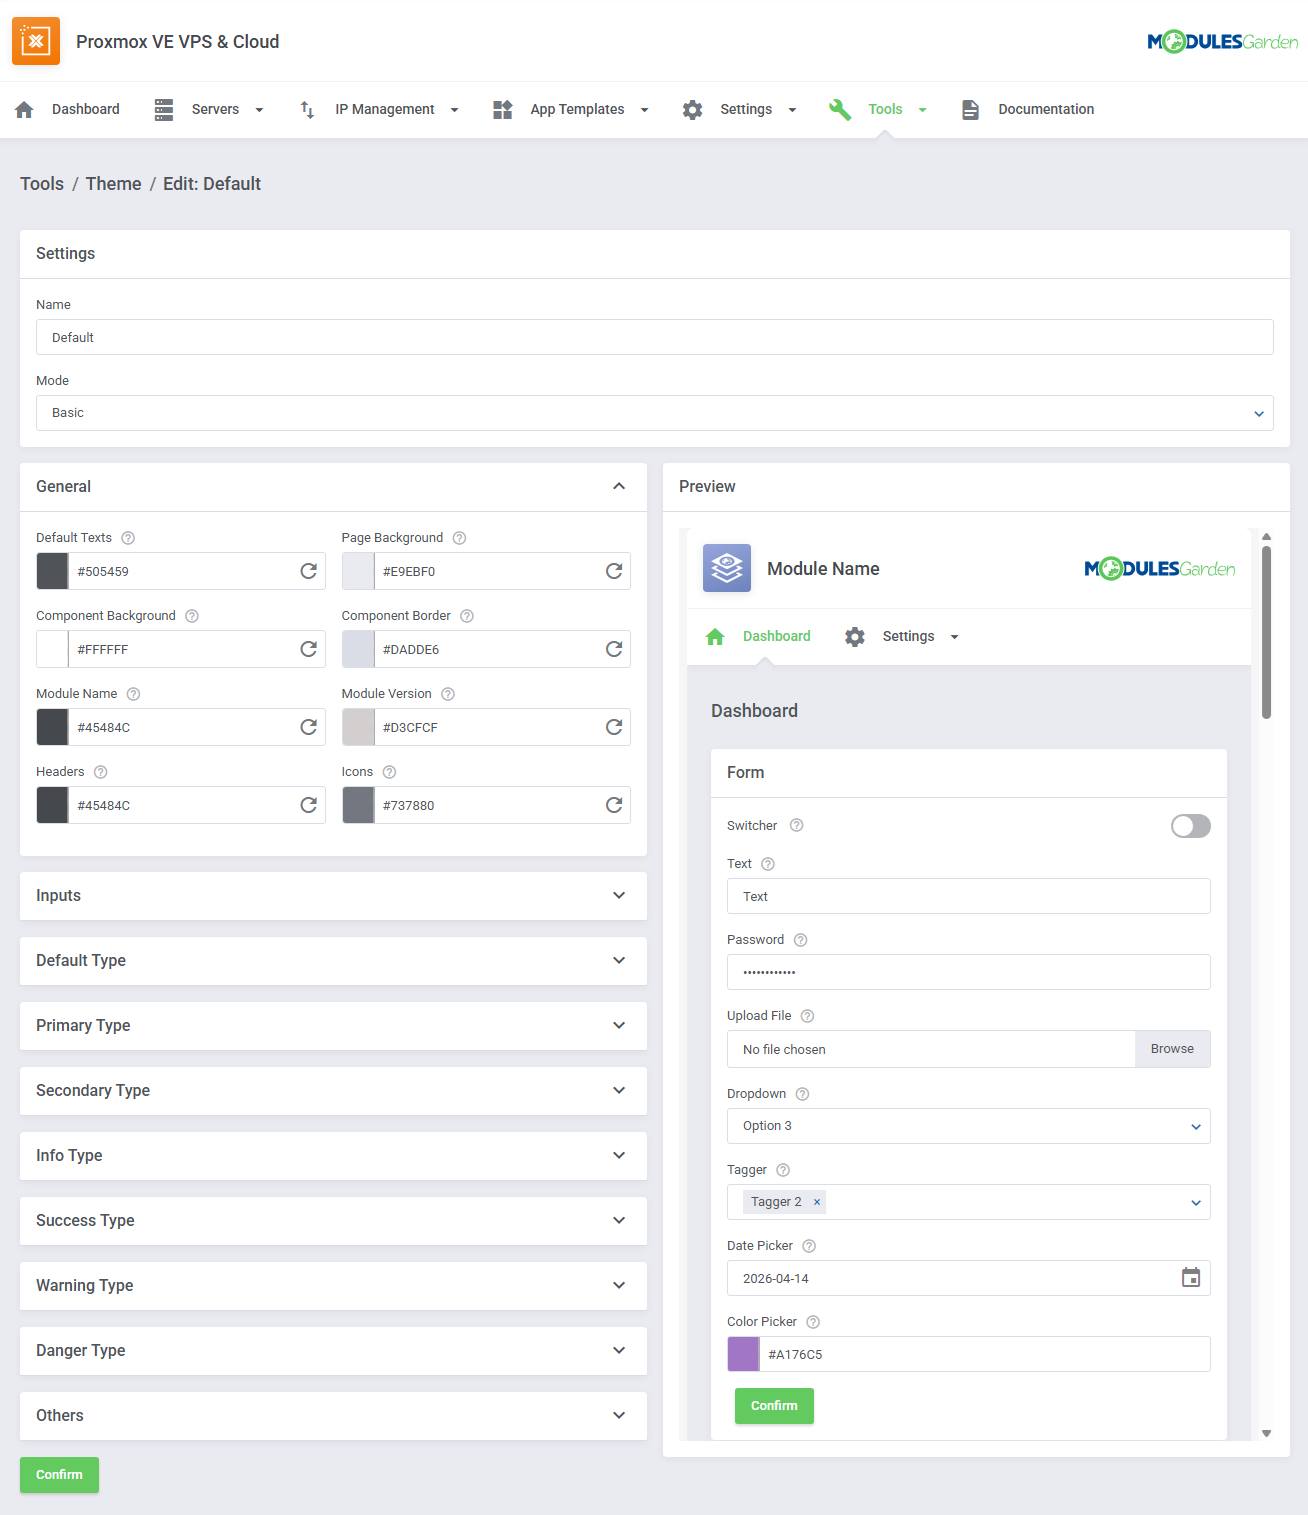Open the Servers menu

point(209,110)
